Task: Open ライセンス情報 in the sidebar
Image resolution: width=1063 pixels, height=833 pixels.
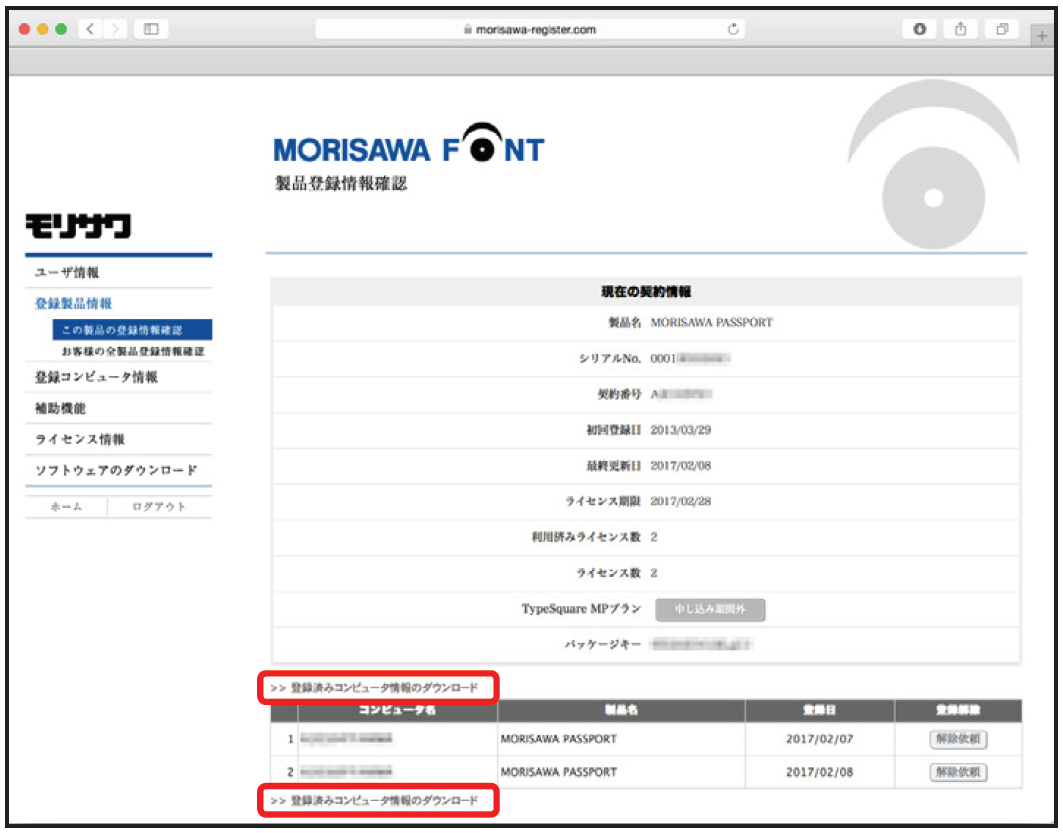Action: tap(80, 439)
